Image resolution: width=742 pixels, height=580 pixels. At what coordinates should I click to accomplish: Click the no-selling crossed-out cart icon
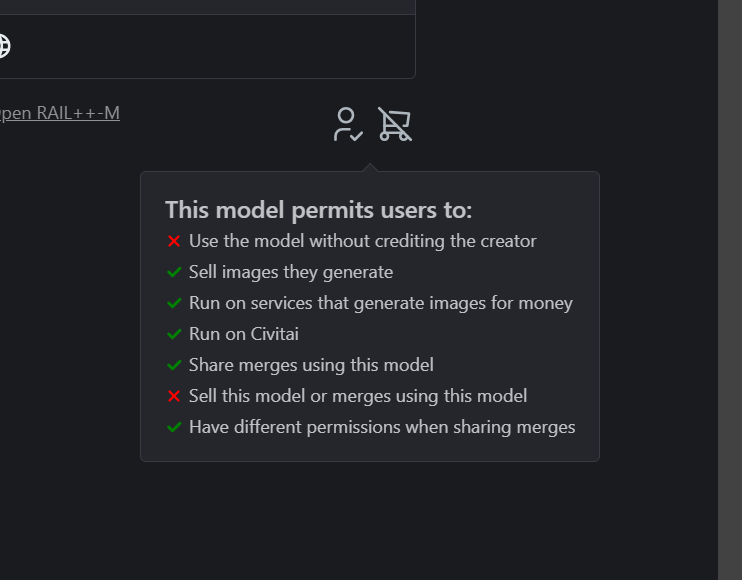(x=395, y=124)
